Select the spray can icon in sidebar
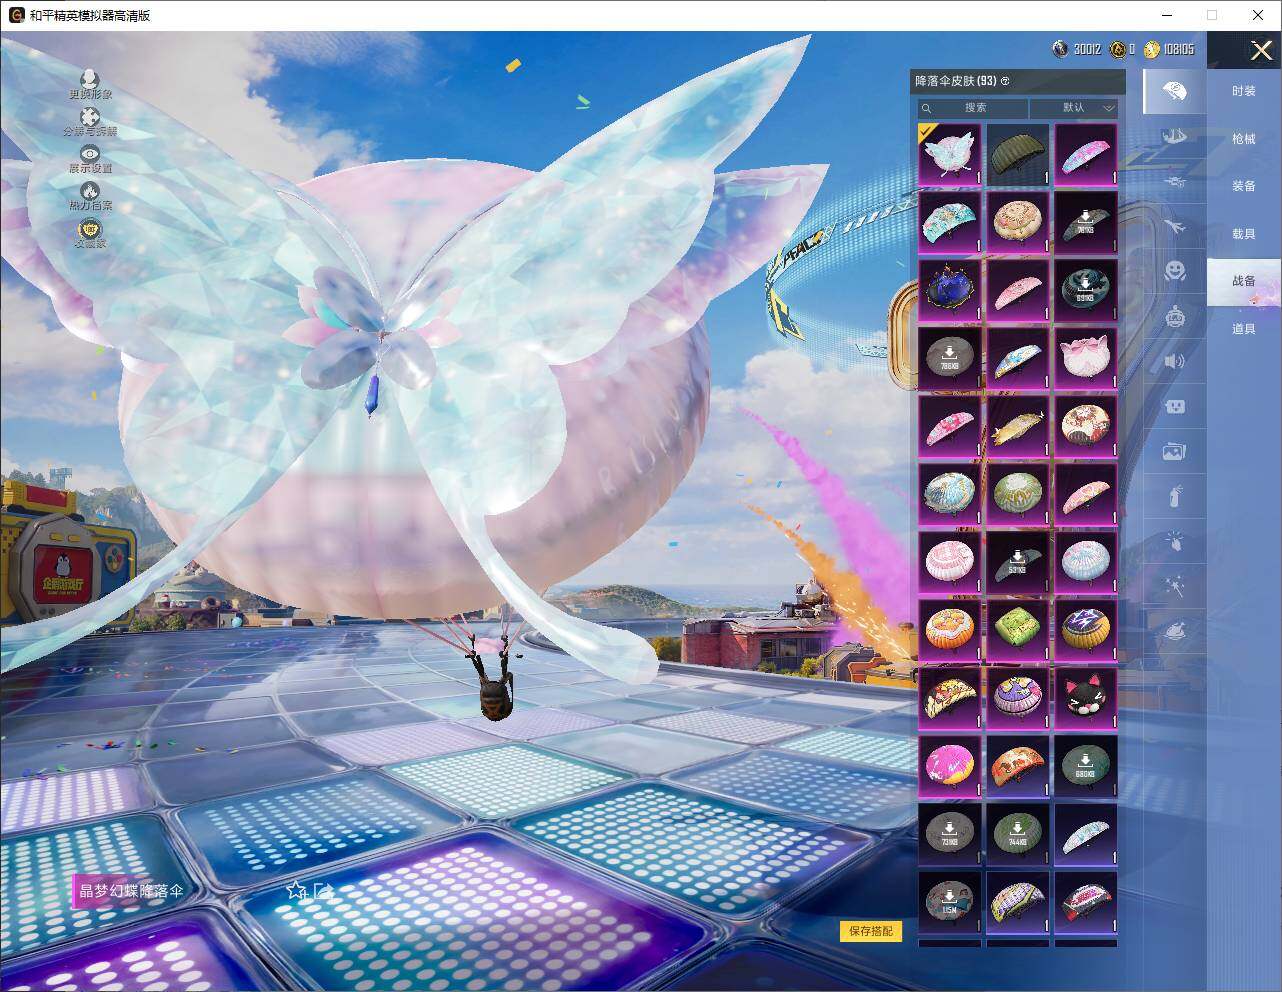 (x=1174, y=497)
